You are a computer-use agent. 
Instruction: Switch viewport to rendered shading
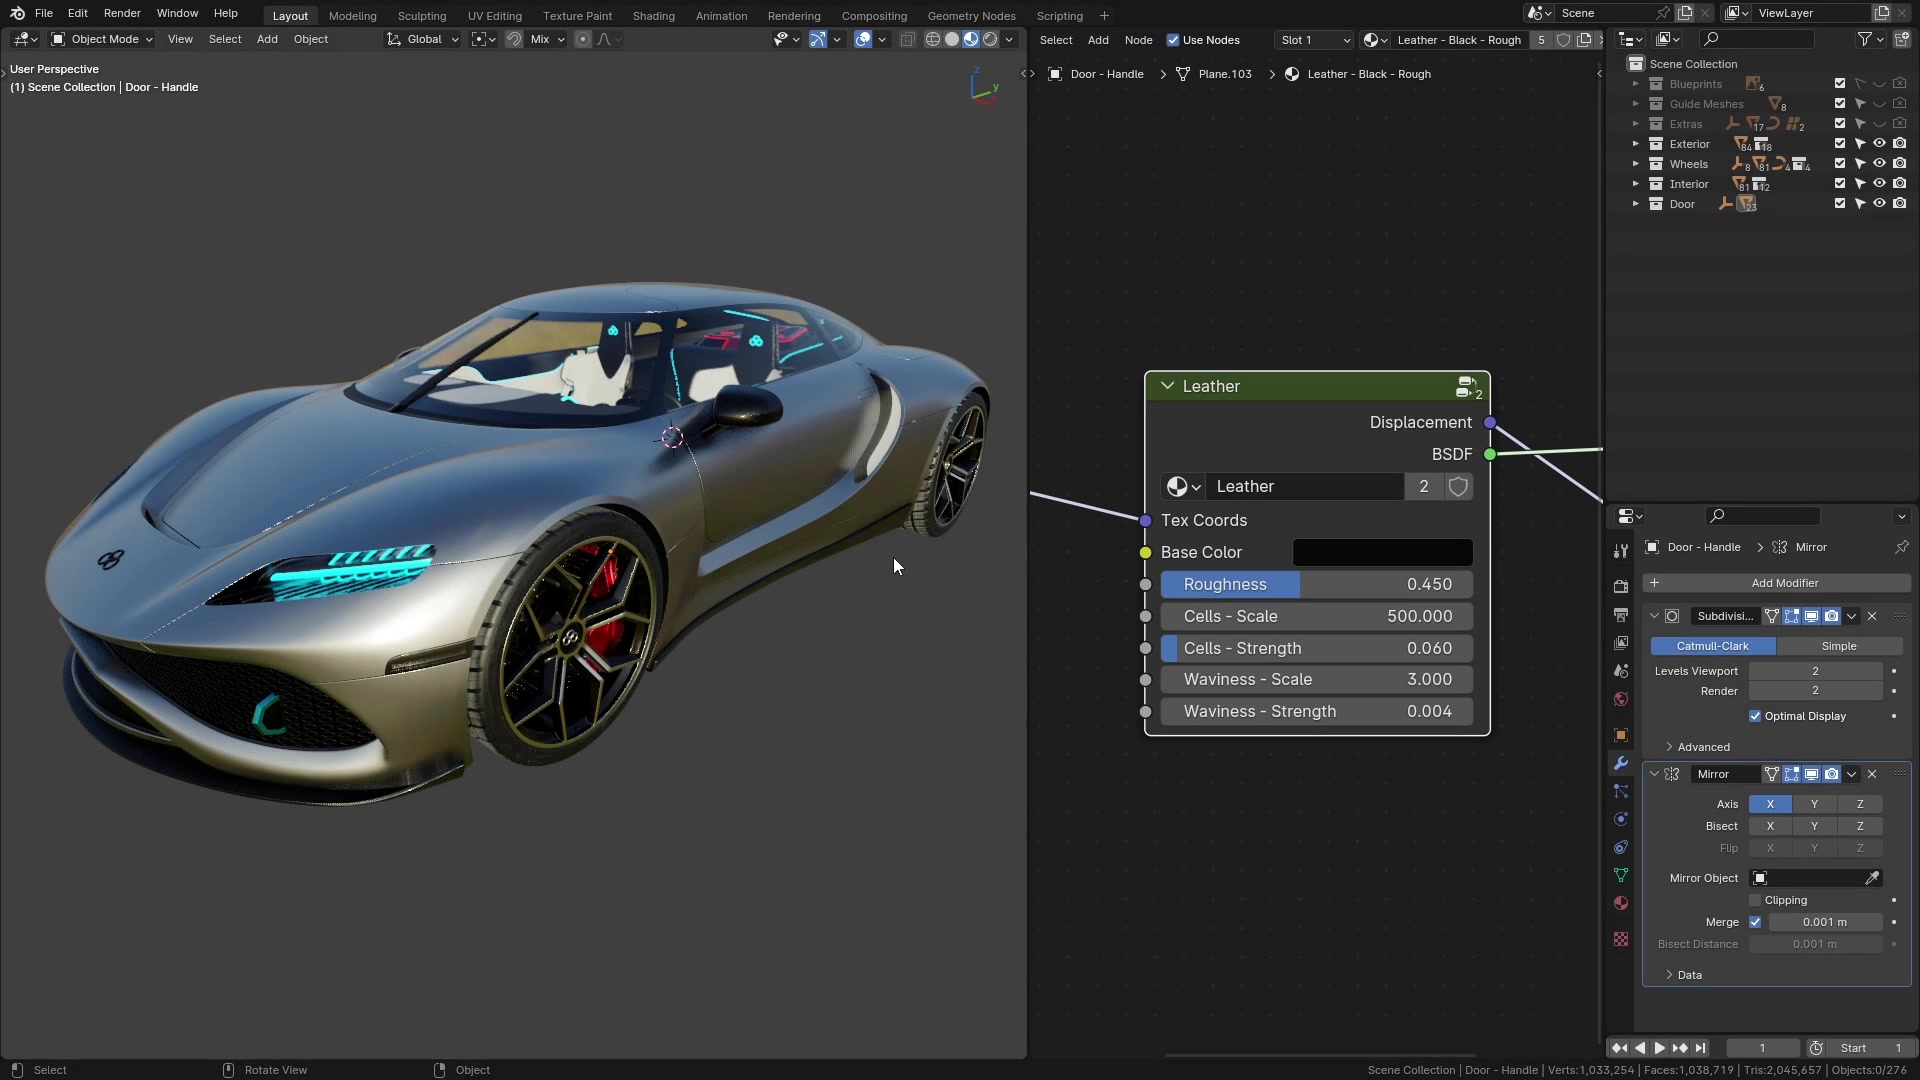pos(990,39)
